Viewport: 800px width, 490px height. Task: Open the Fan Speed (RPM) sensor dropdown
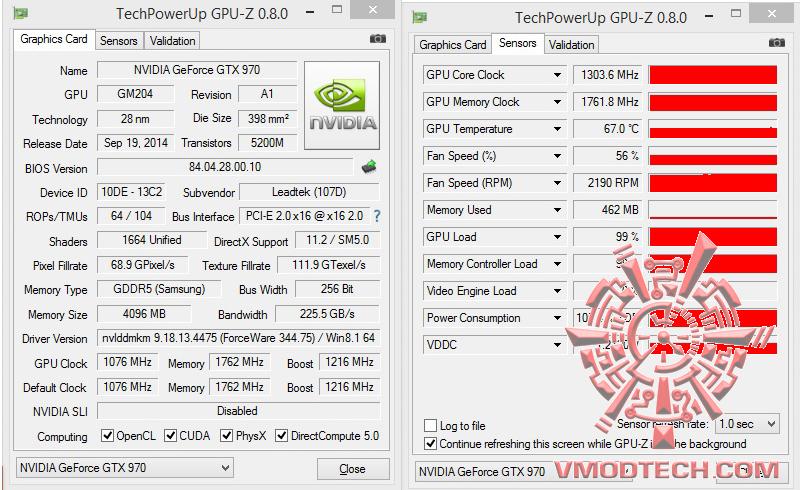tap(557, 183)
